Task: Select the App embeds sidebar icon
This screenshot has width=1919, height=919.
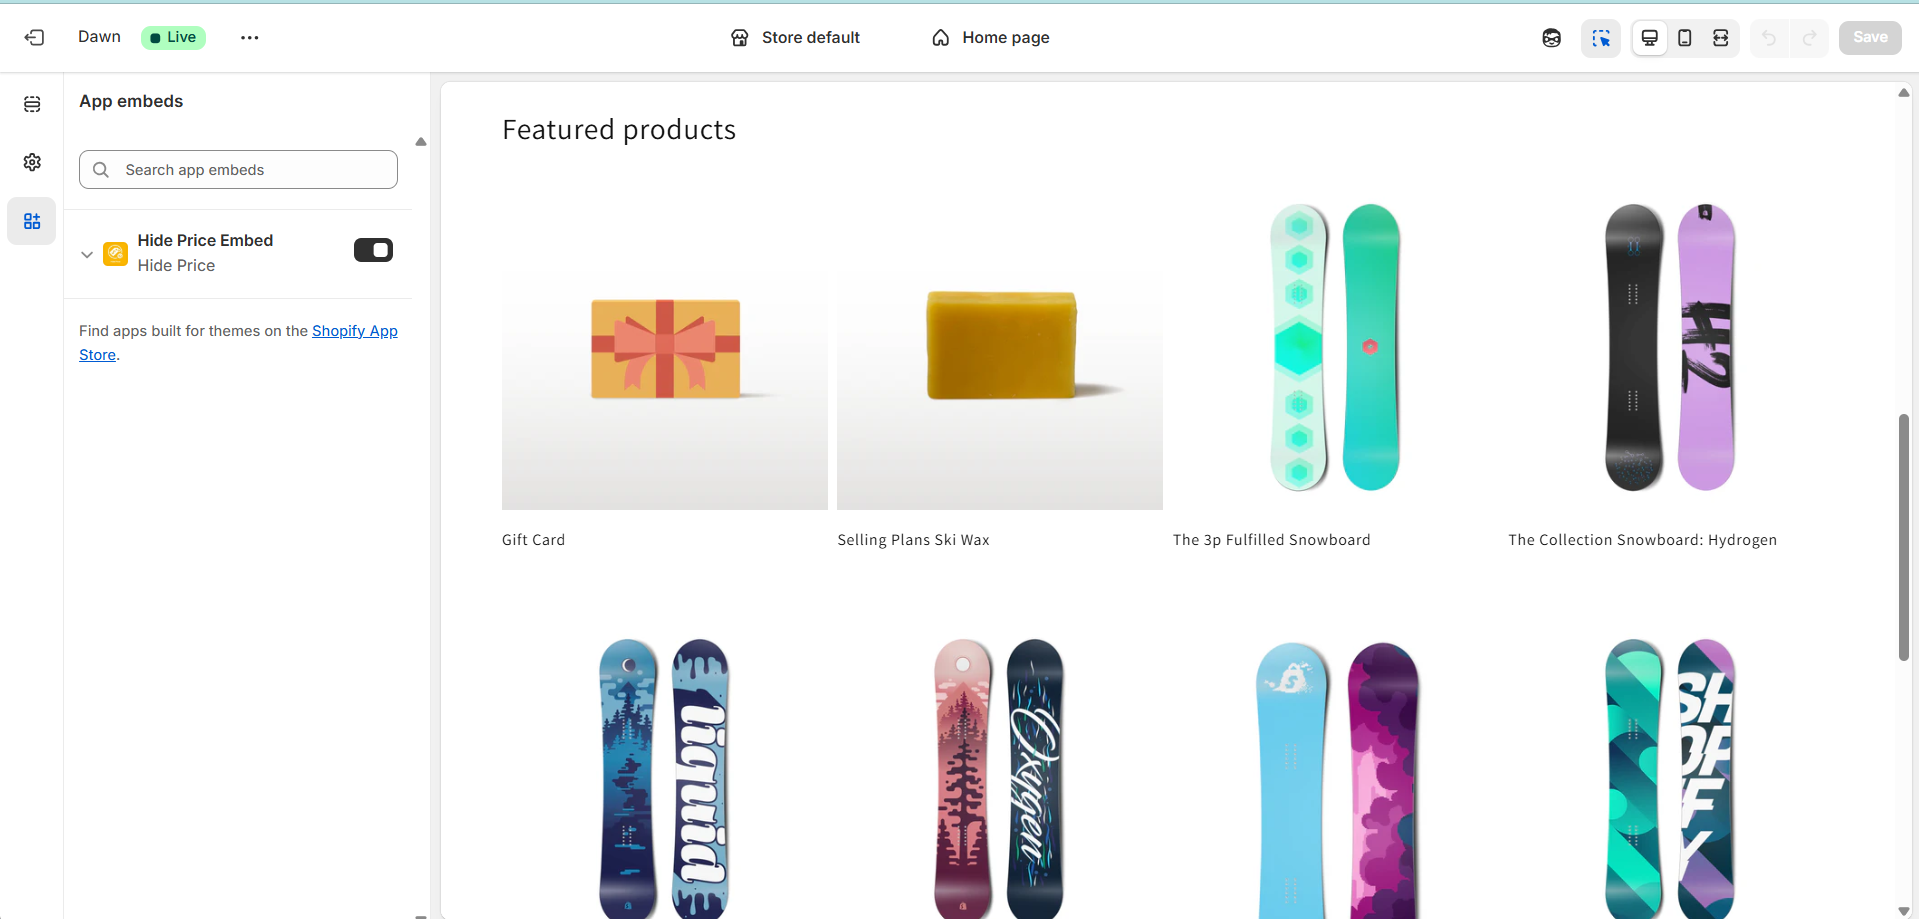Action: click(x=32, y=221)
